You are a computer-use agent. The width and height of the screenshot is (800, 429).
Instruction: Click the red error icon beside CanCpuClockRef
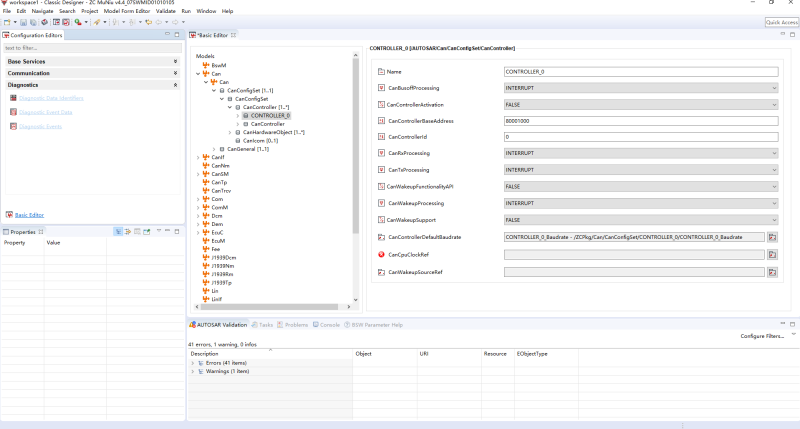coord(381,254)
